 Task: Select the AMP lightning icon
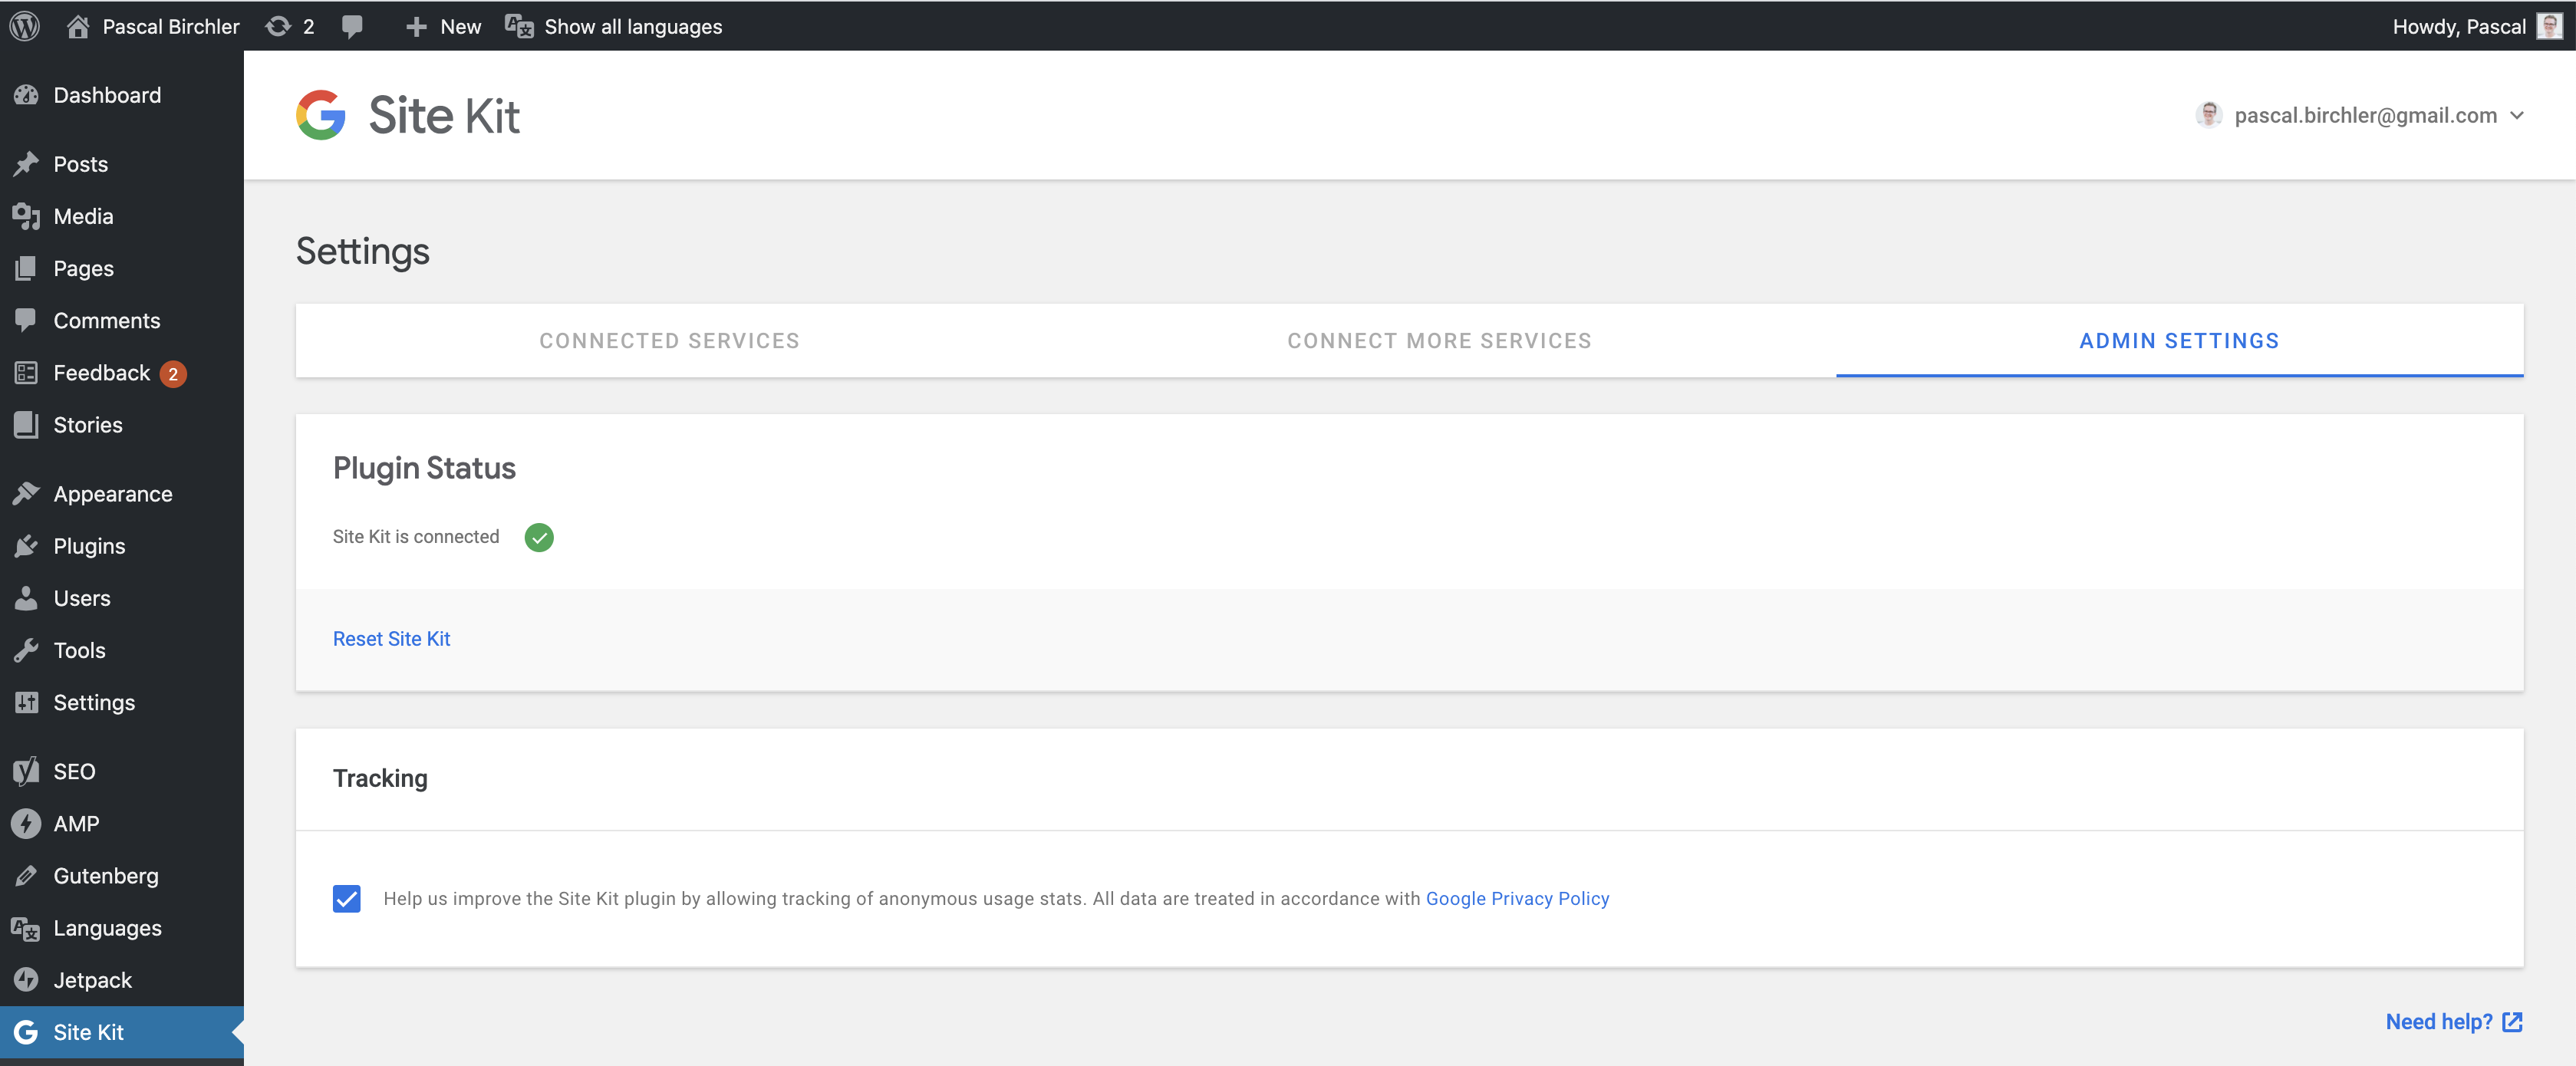(x=26, y=824)
